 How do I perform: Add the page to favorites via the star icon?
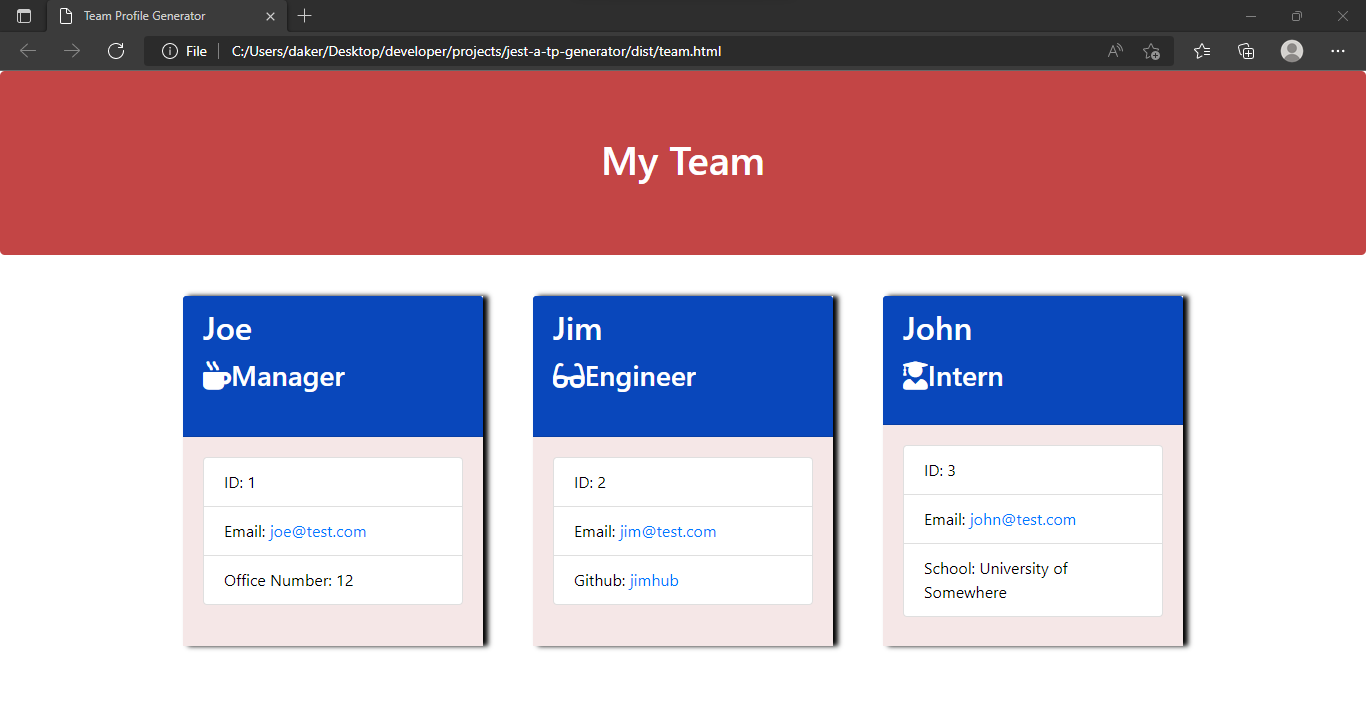coord(1151,51)
